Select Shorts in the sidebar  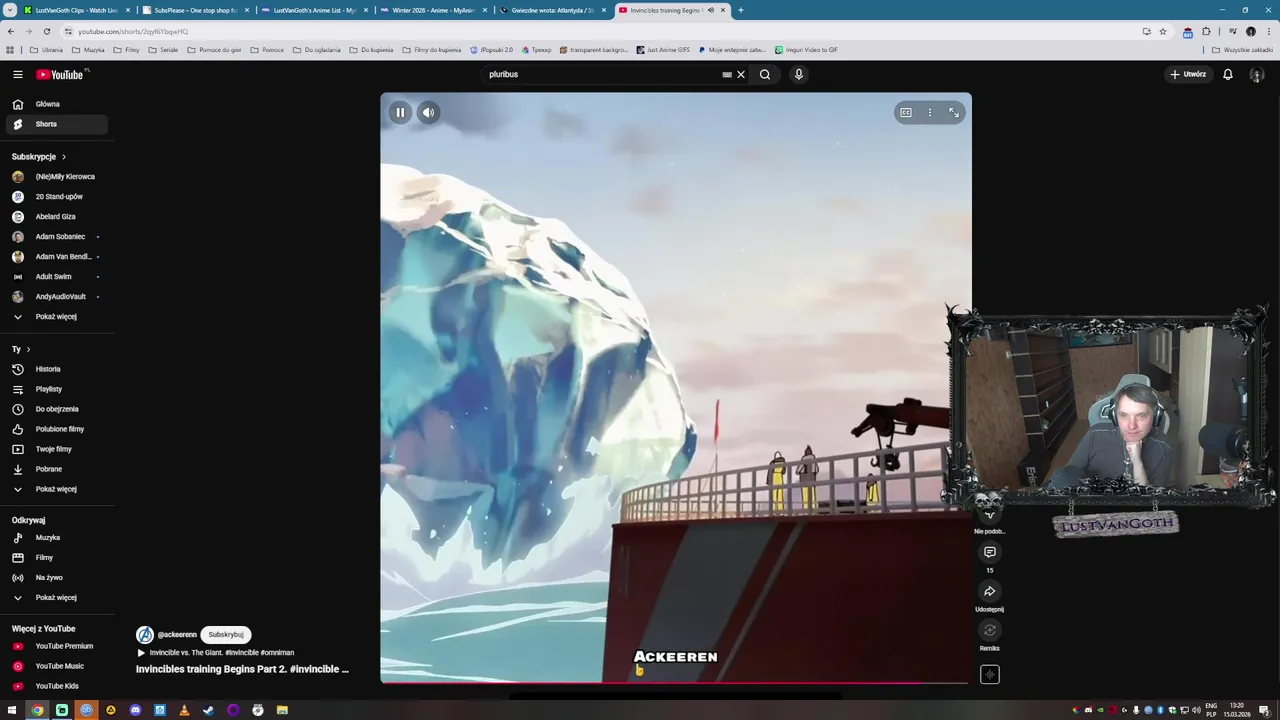click(x=56, y=124)
